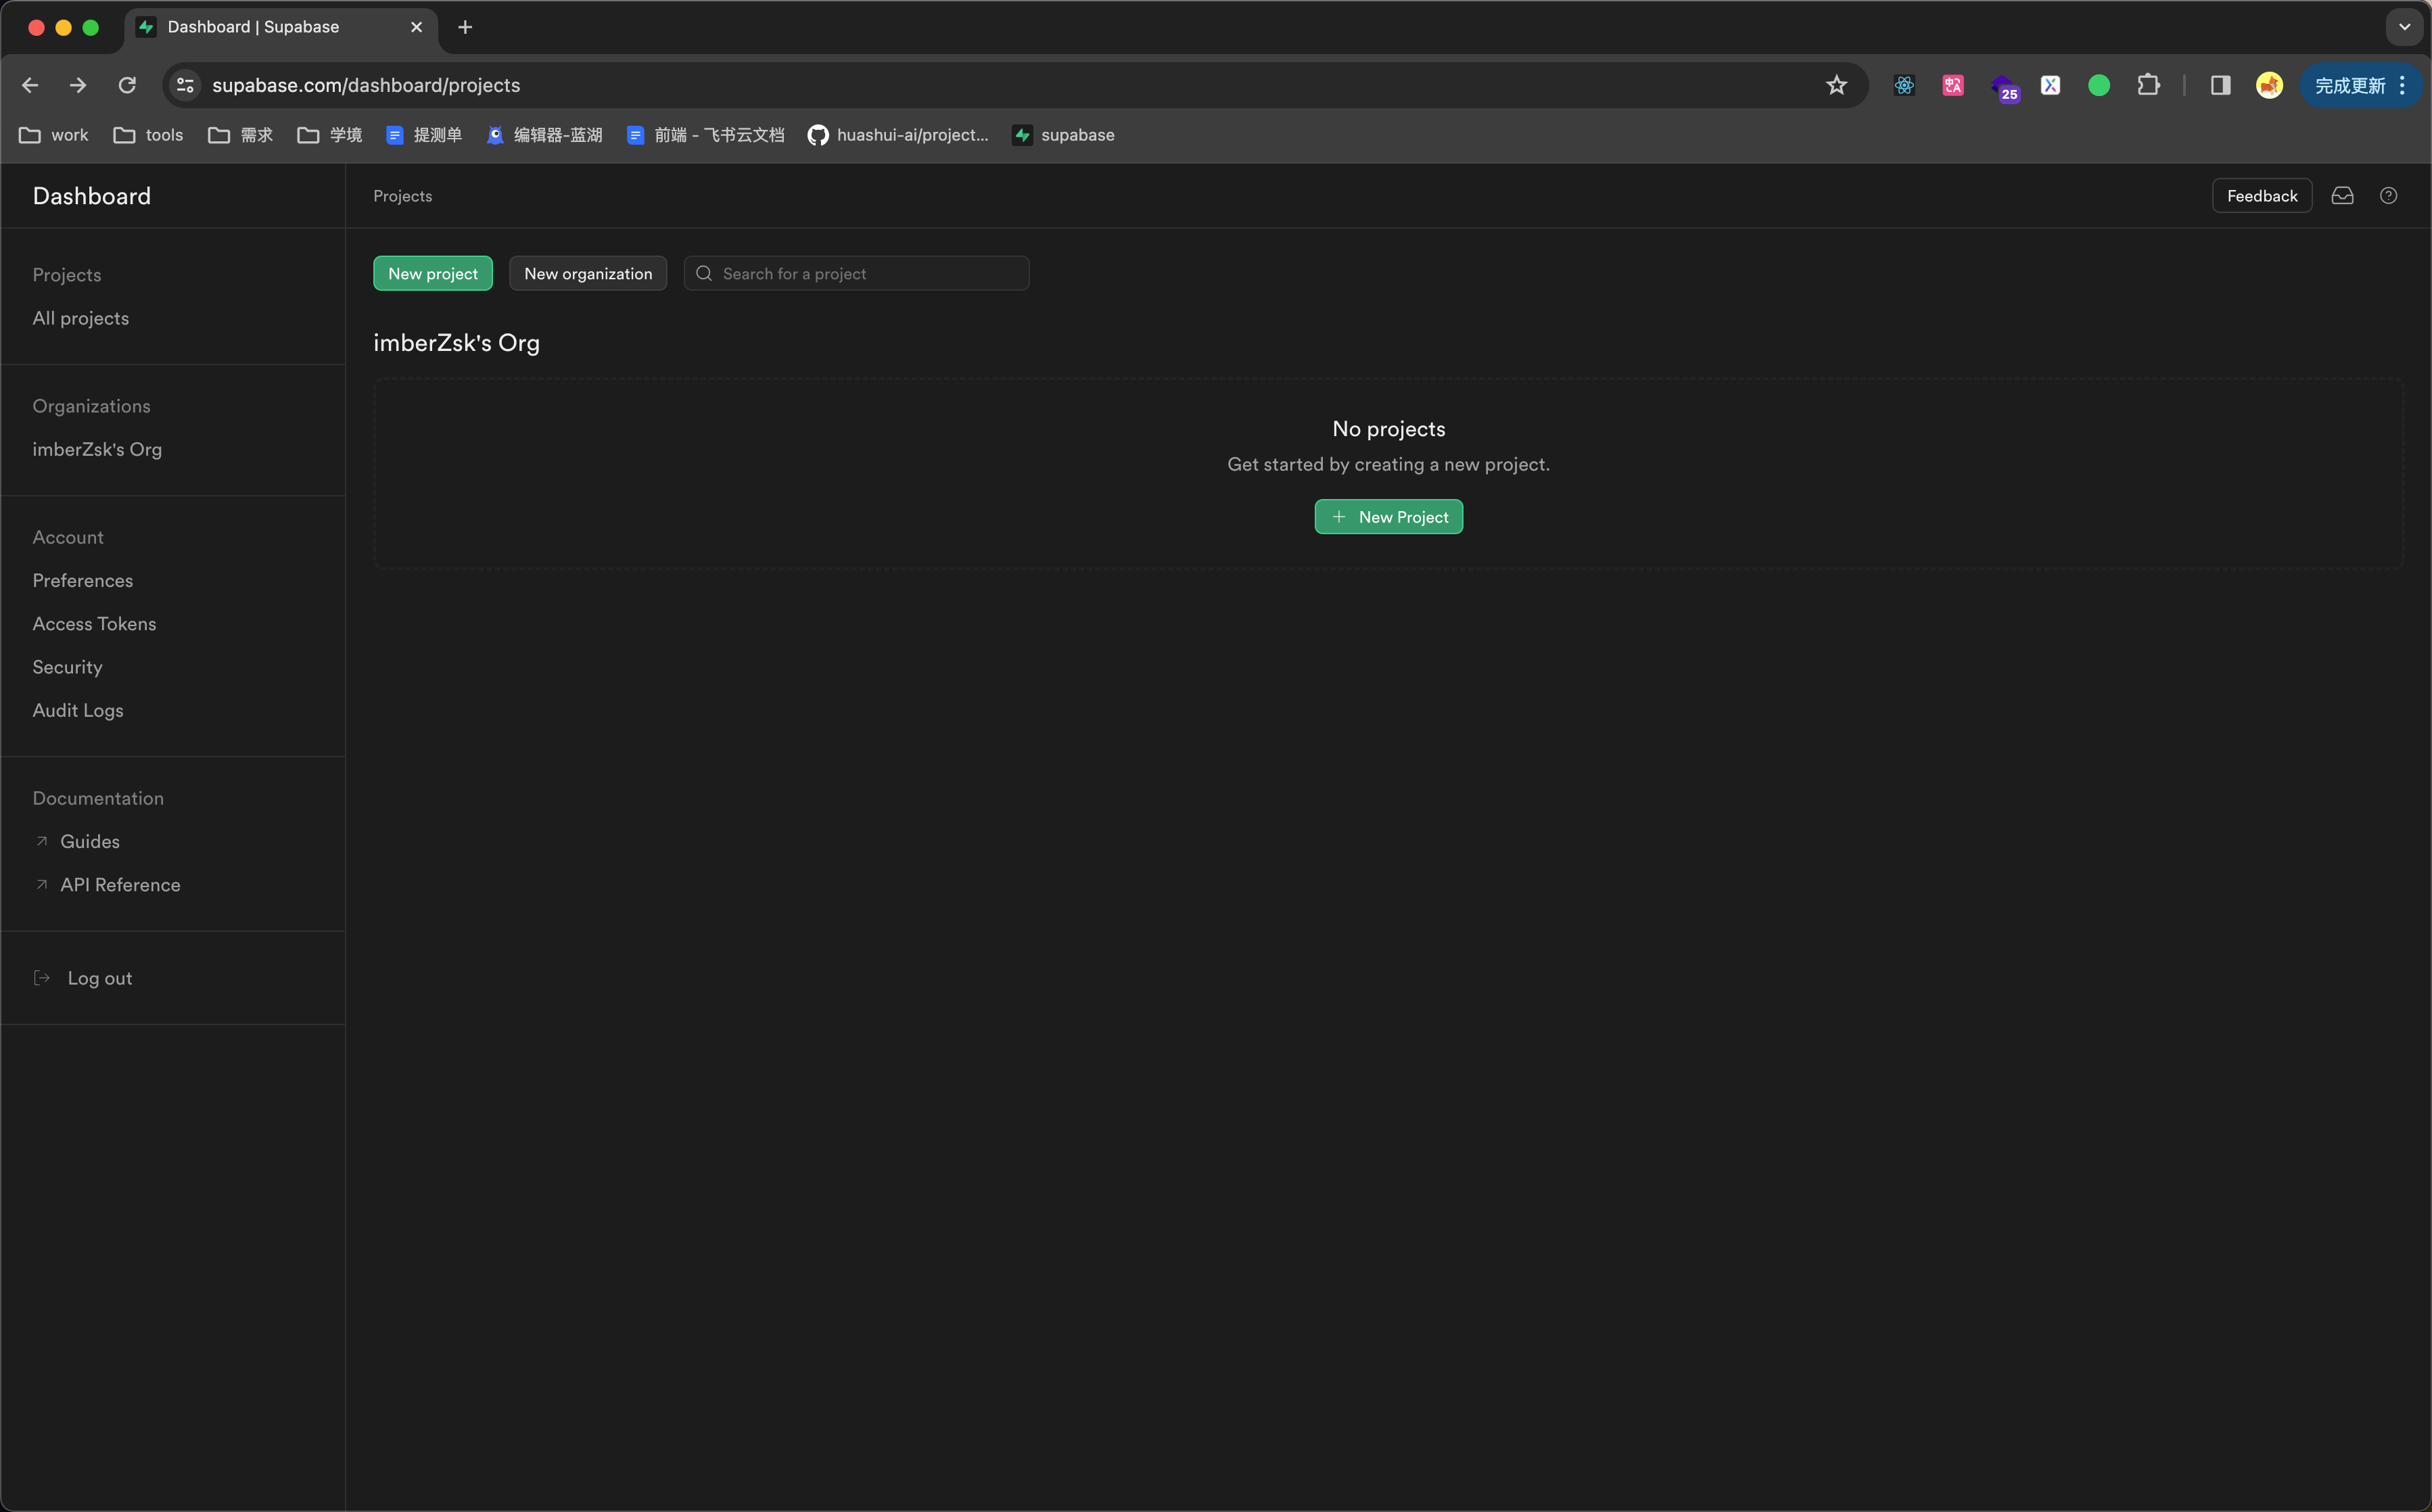Click the green New project button
This screenshot has height=1512, width=2432.
433,273
